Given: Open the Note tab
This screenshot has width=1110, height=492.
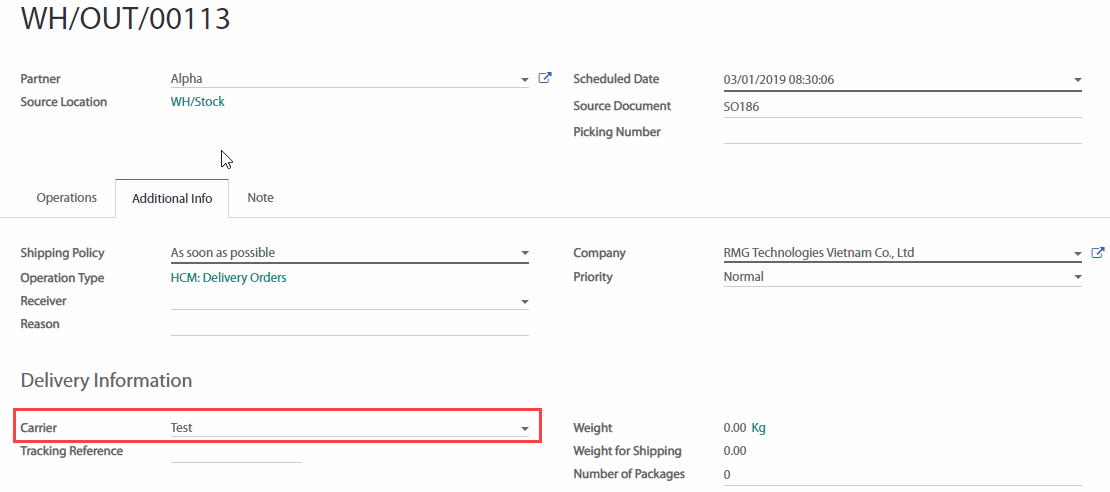Looking at the screenshot, I should coord(260,198).
